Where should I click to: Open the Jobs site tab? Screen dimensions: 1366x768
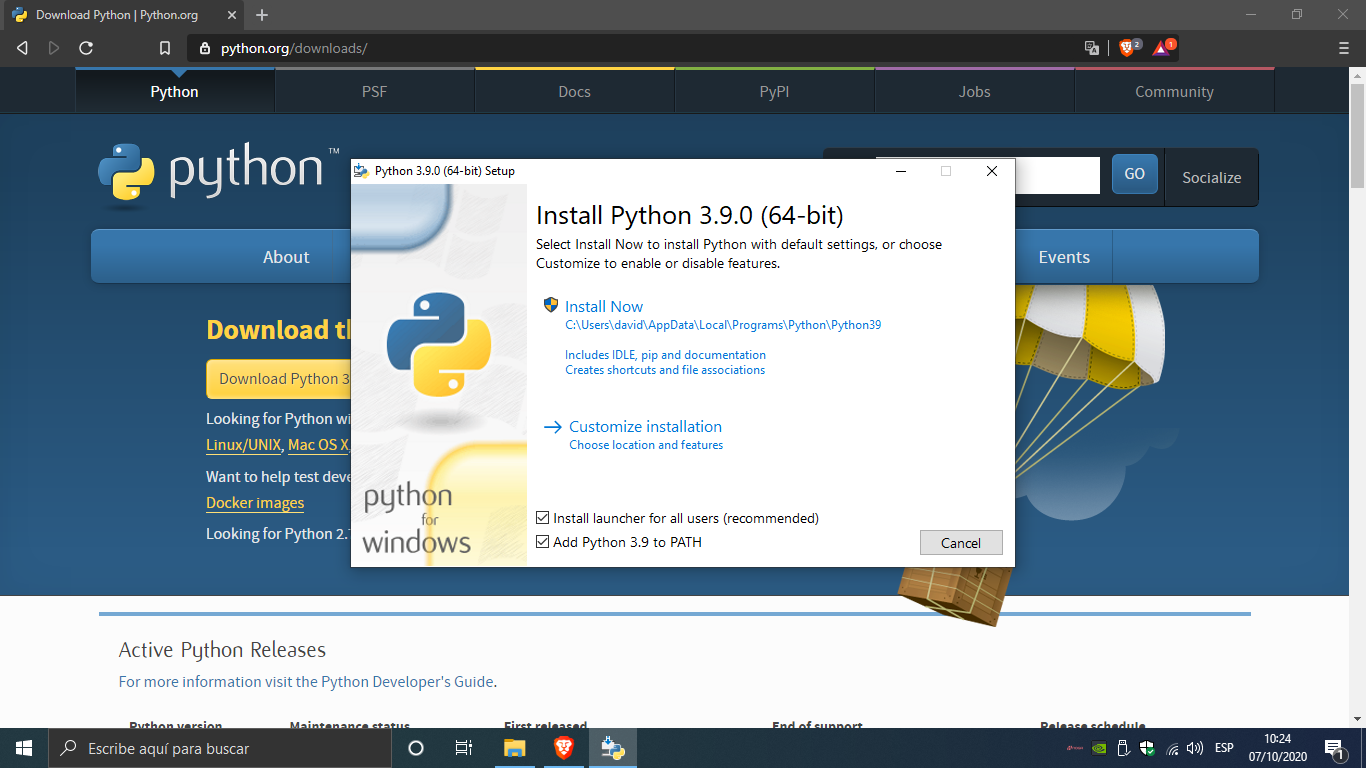[x=975, y=91]
